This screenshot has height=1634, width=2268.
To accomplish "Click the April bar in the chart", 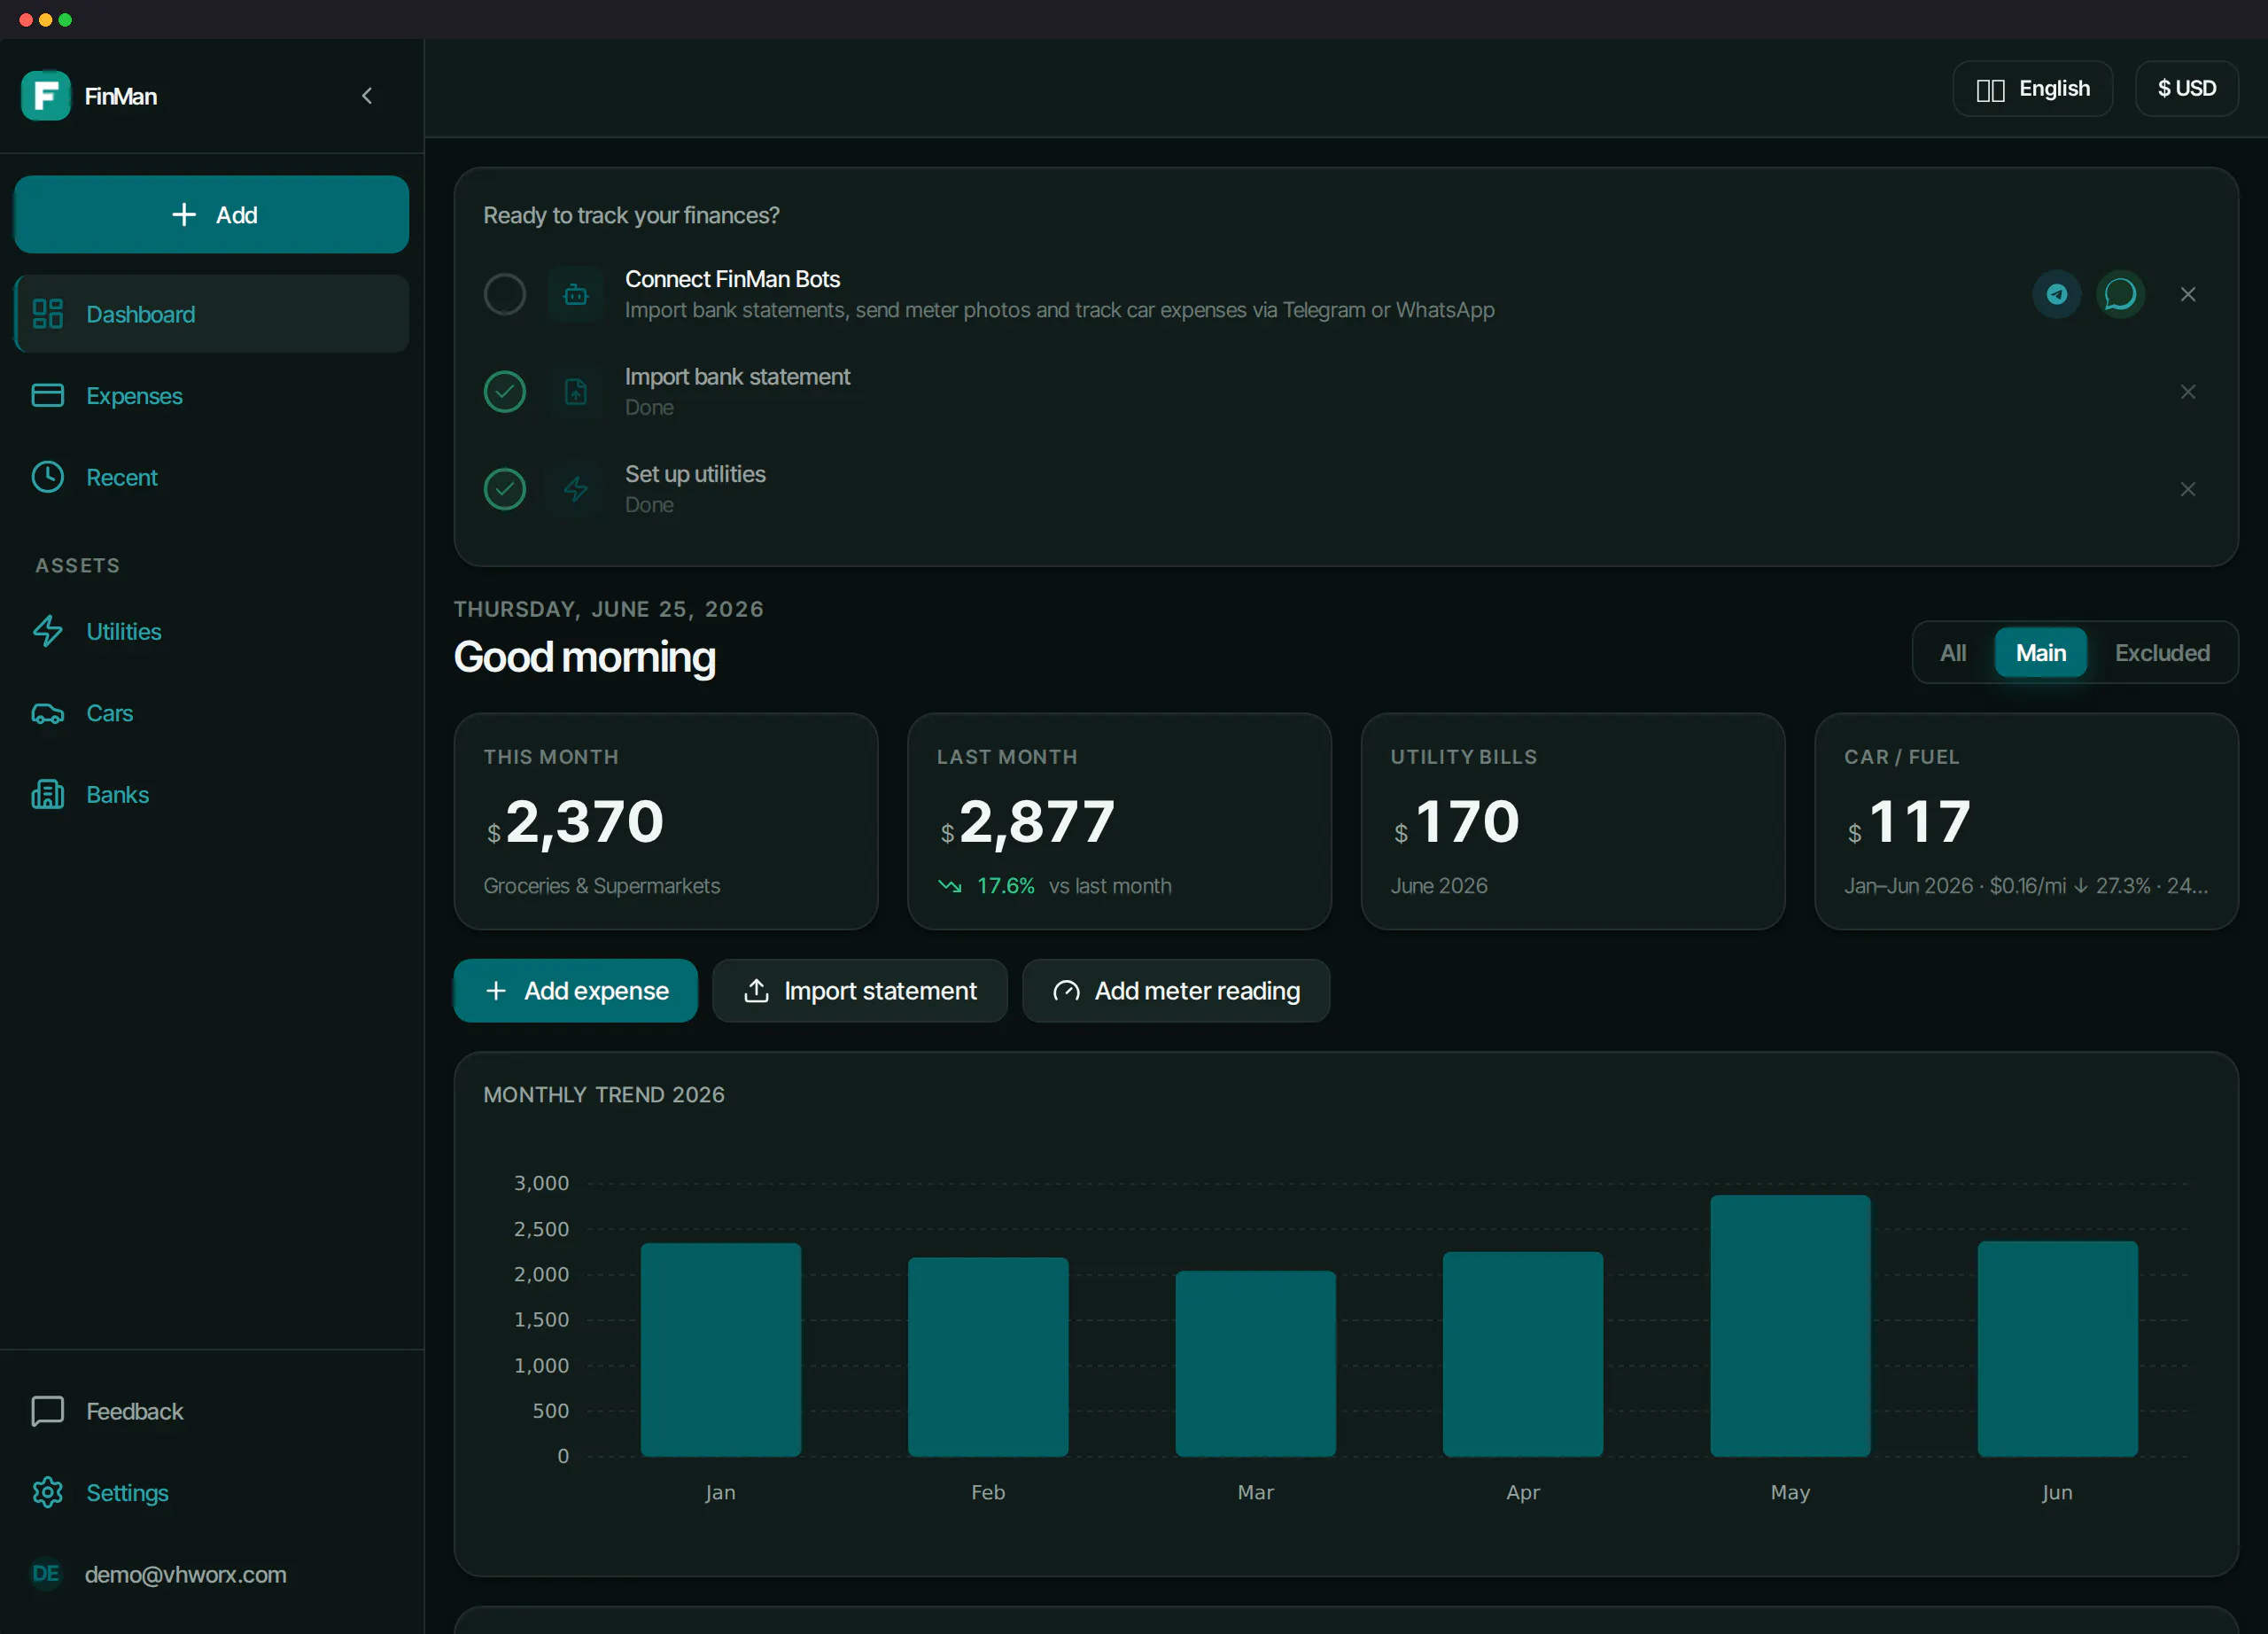I will tap(1523, 1354).
